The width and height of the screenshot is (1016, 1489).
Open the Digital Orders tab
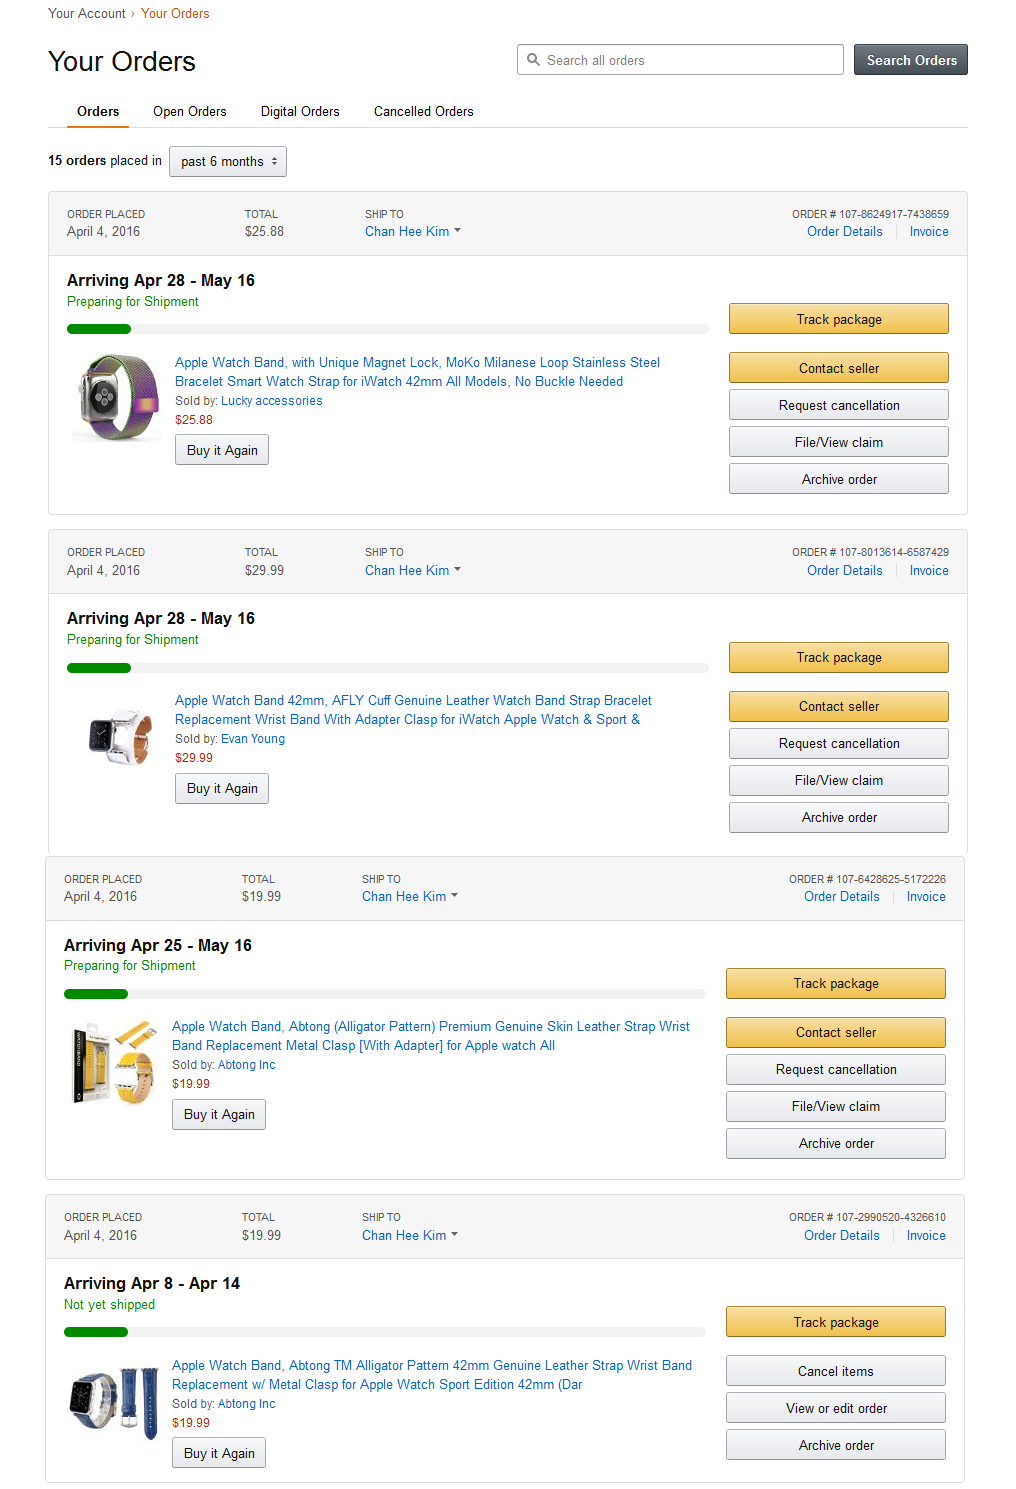tap(300, 112)
